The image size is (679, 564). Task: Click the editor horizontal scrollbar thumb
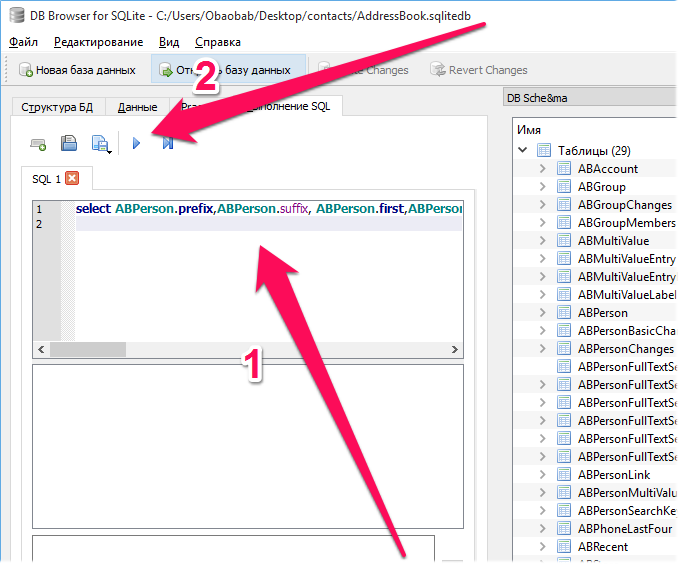[x=88, y=349]
